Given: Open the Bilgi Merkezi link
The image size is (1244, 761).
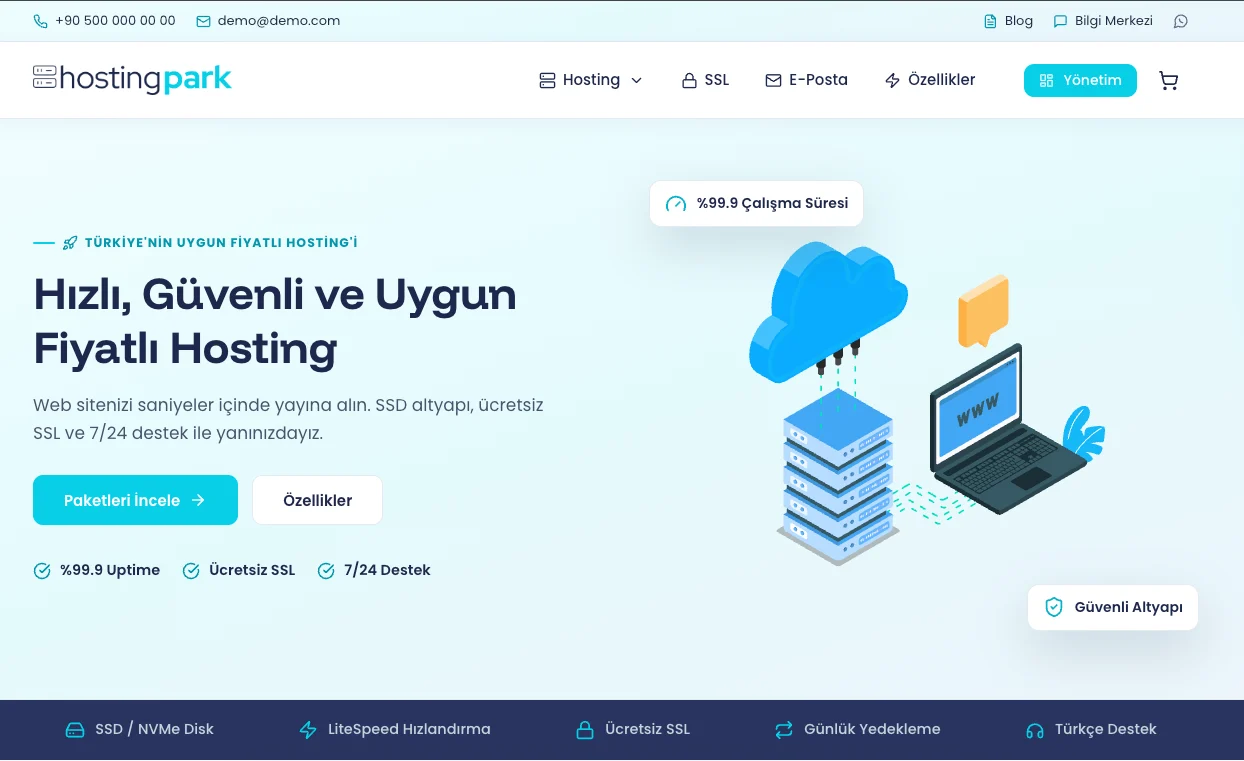Looking at the screenshot, I should tap(1104, 21).
